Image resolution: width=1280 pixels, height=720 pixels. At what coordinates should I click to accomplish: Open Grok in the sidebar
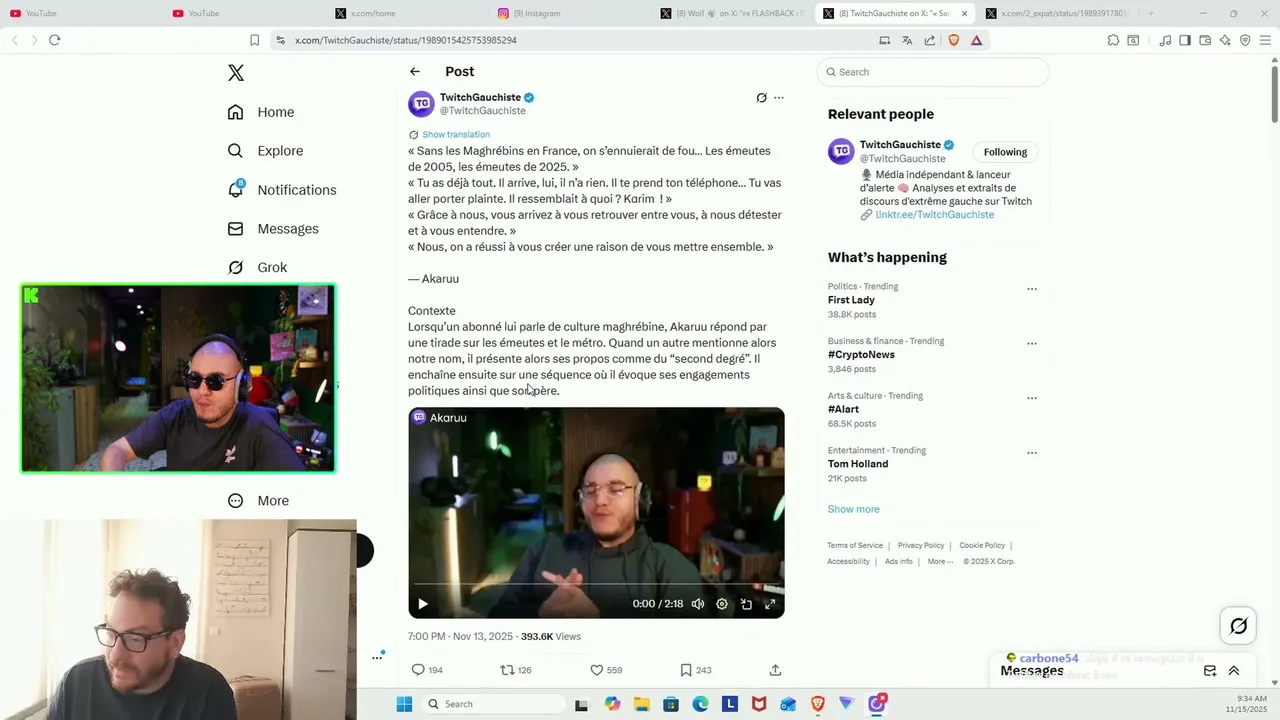pyautogui.click(x=257, y=267)
